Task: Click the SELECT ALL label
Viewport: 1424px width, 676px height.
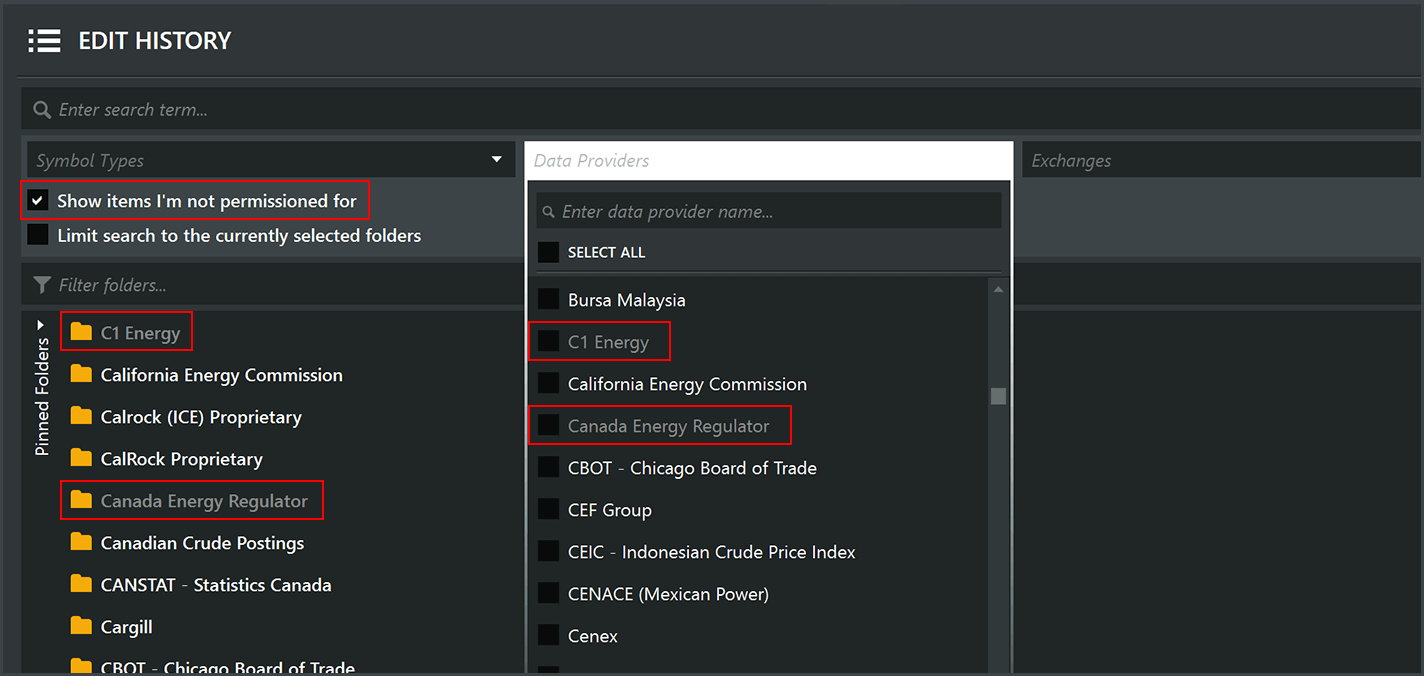Action: pyautogui.click(x=607, y=252)
